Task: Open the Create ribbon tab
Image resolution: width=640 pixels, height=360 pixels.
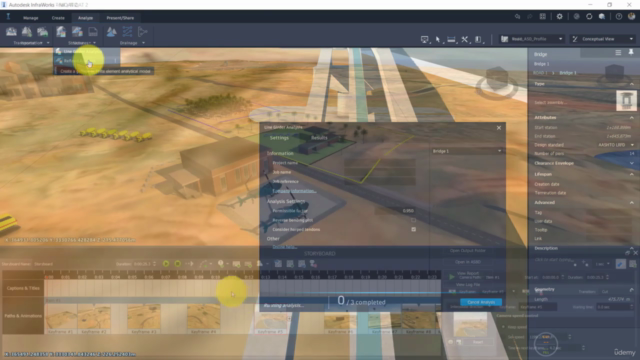Action: [x=58, y=18]
